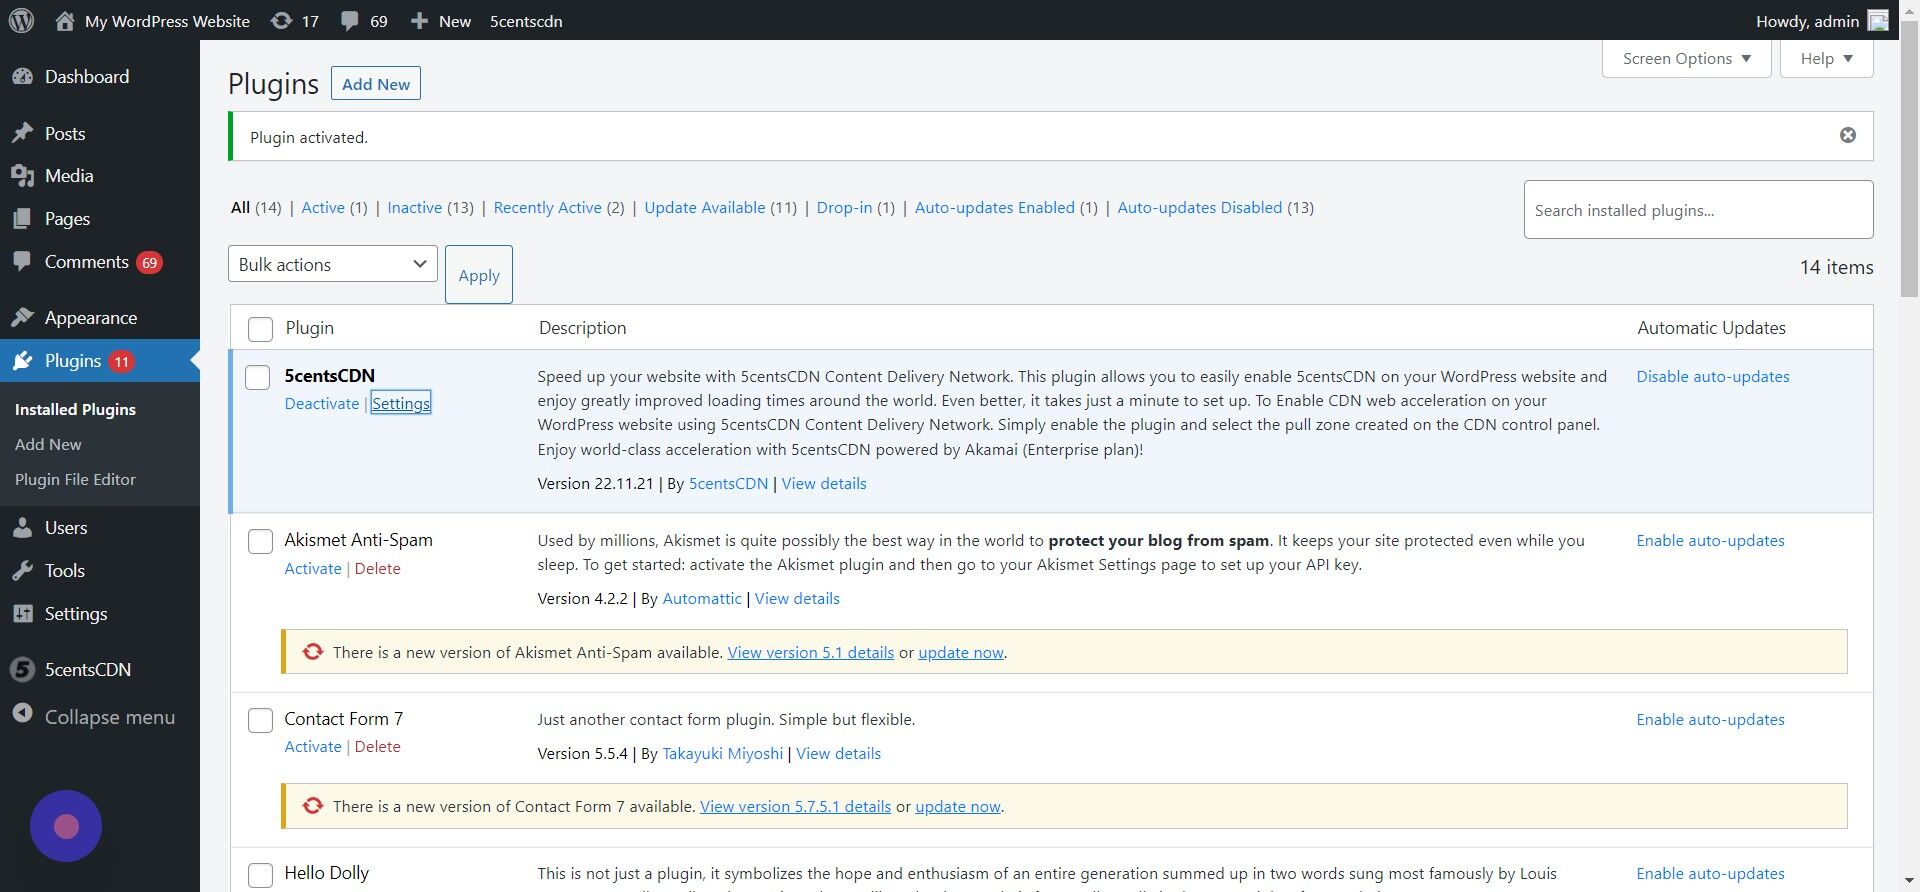Activate the Akismet Anti-Spam plugin
Screen dimensions: 1920x892
coord(313,569)
